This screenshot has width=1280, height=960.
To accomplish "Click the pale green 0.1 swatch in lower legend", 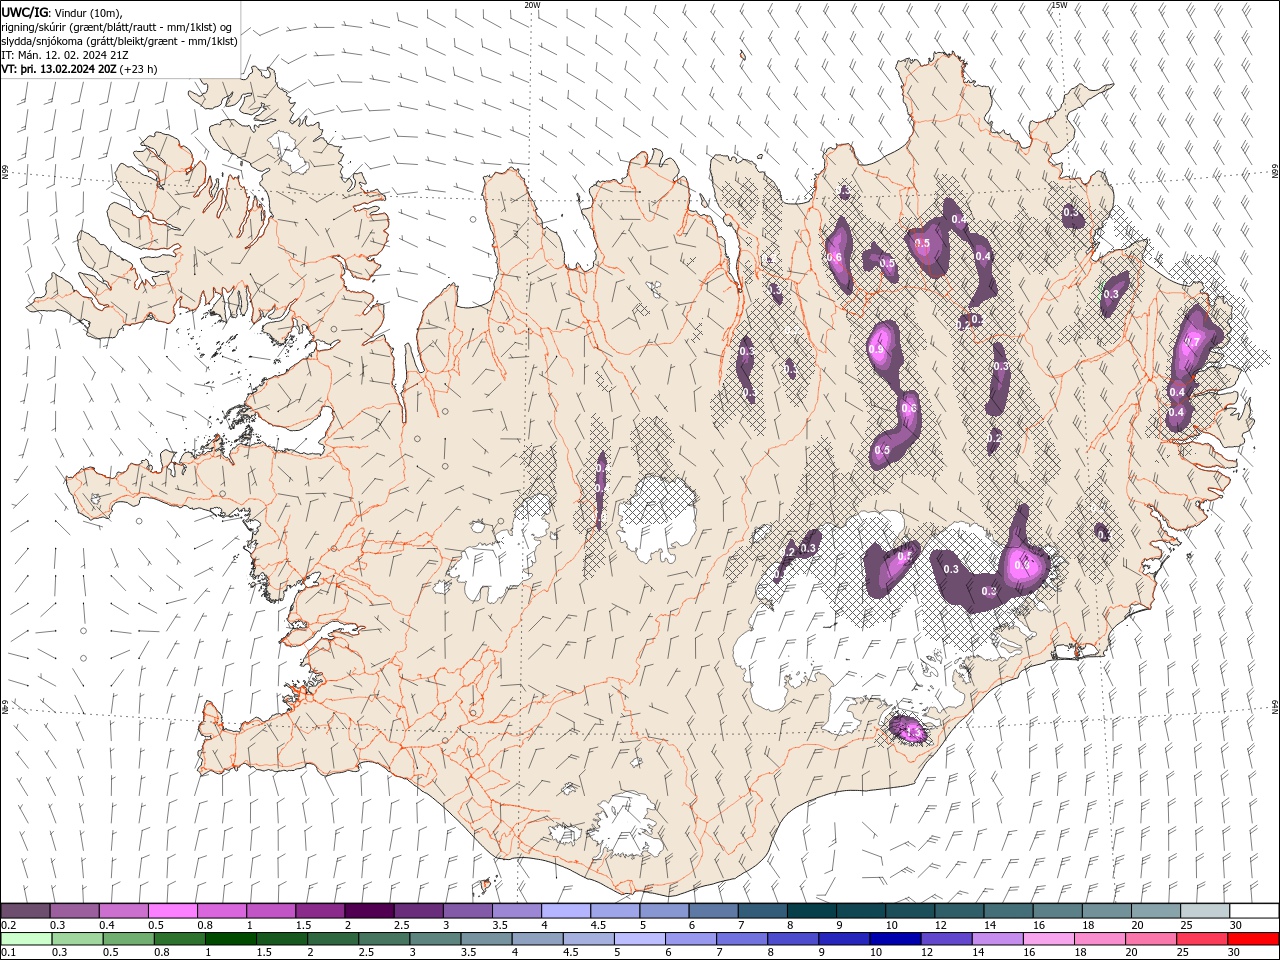I will [x=27, y=938].
